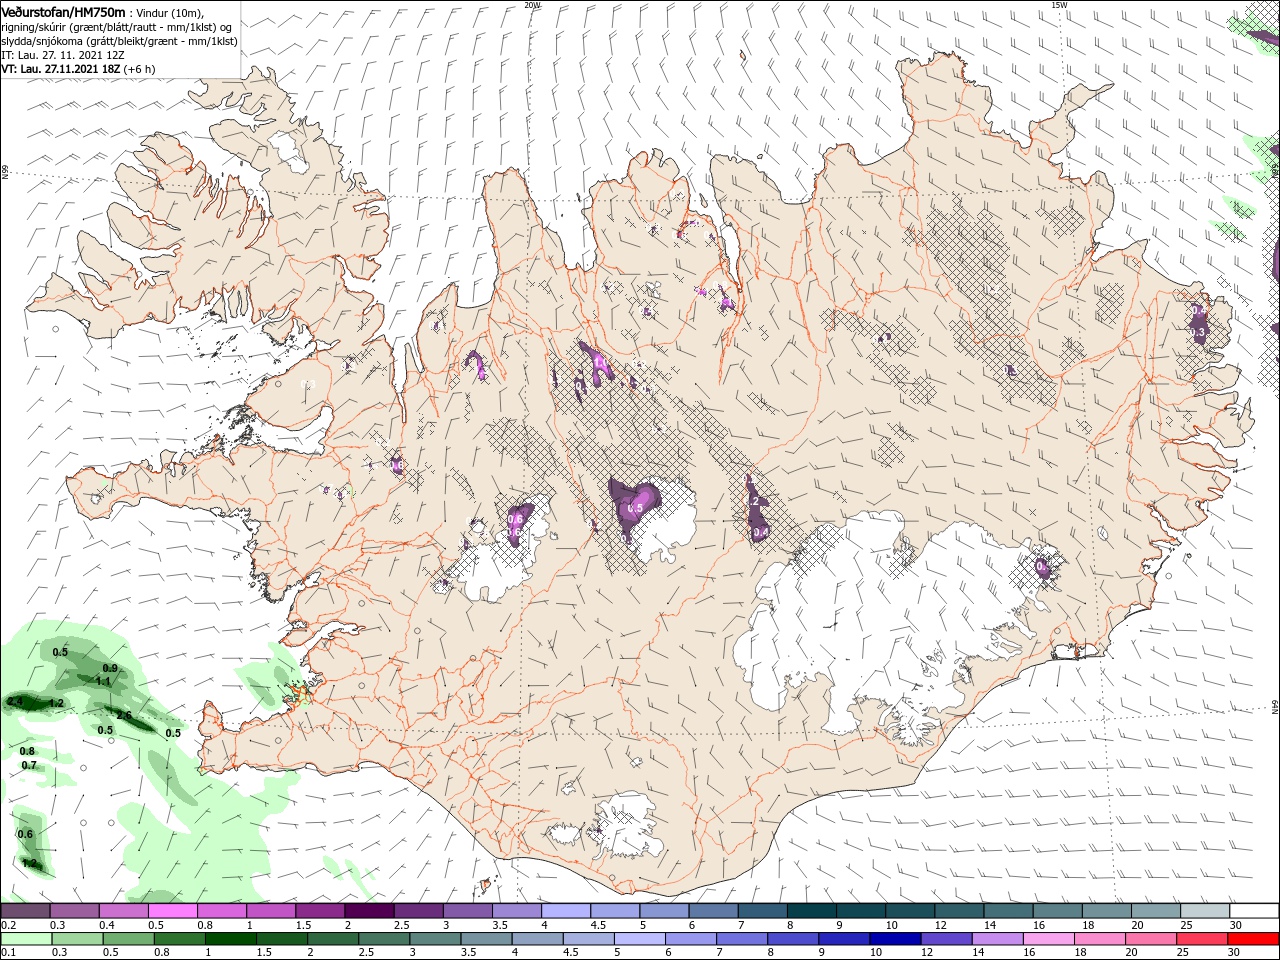Screen dimensions: 1280x960
Task: Click the "slydda/snjókoma" legend description line
Action: (119, 41)
